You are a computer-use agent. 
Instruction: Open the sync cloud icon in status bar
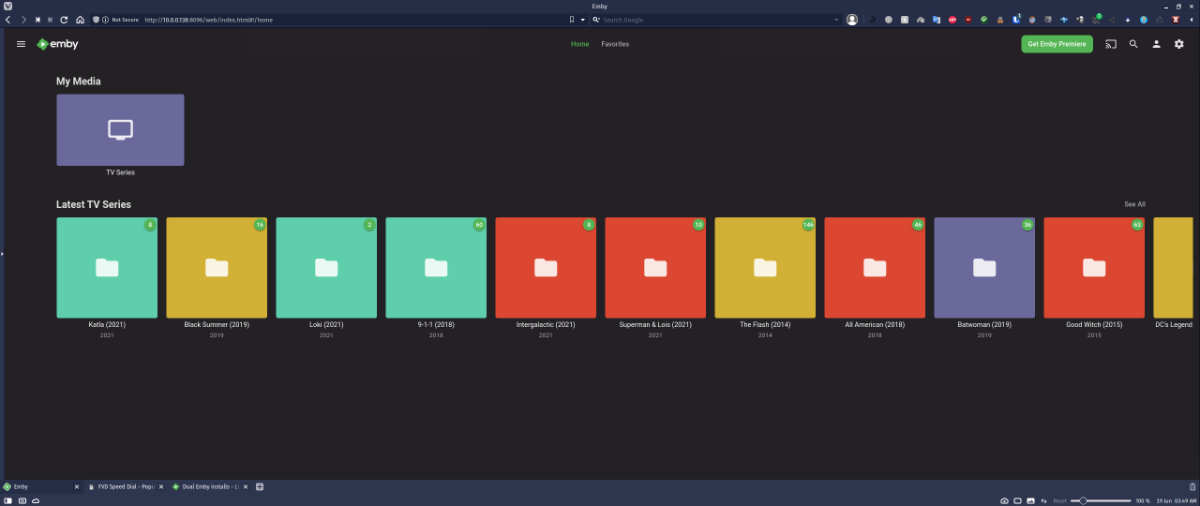coord(34,500)
